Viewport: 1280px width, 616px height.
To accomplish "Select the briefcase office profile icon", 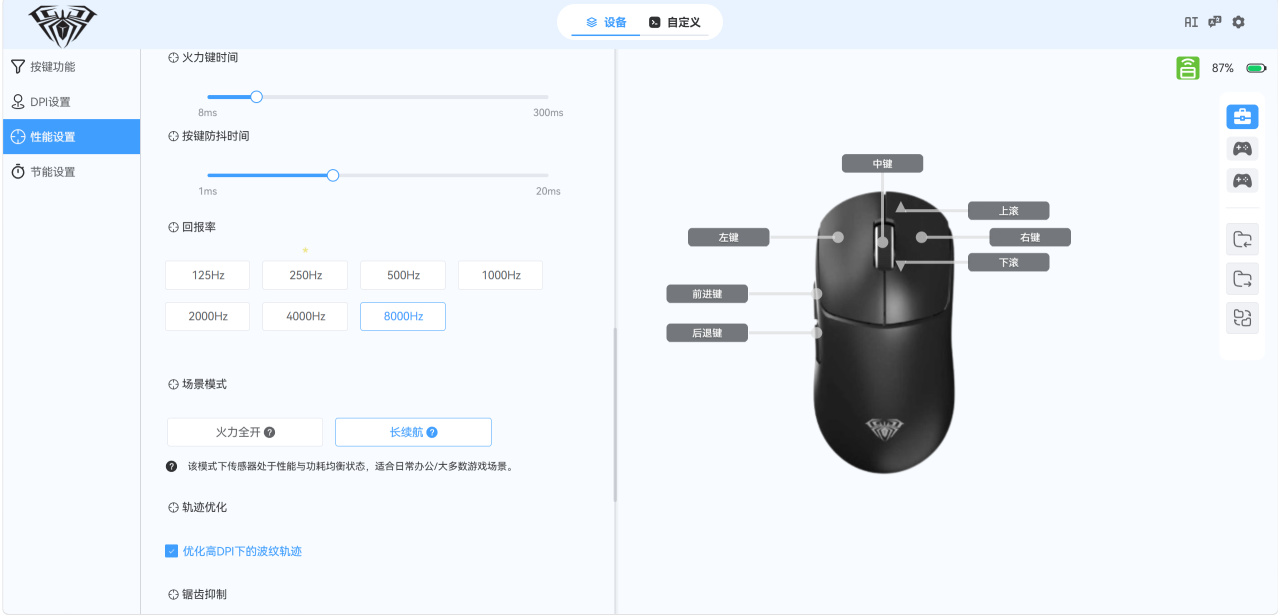I will pos(1242,116).
